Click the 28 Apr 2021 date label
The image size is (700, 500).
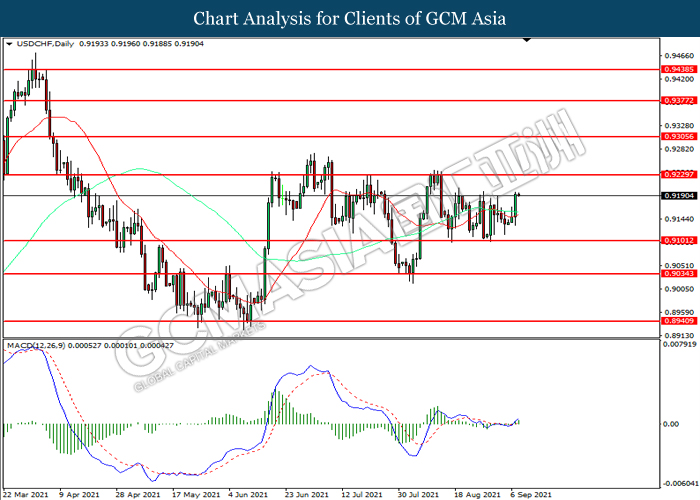coord(138,495)
